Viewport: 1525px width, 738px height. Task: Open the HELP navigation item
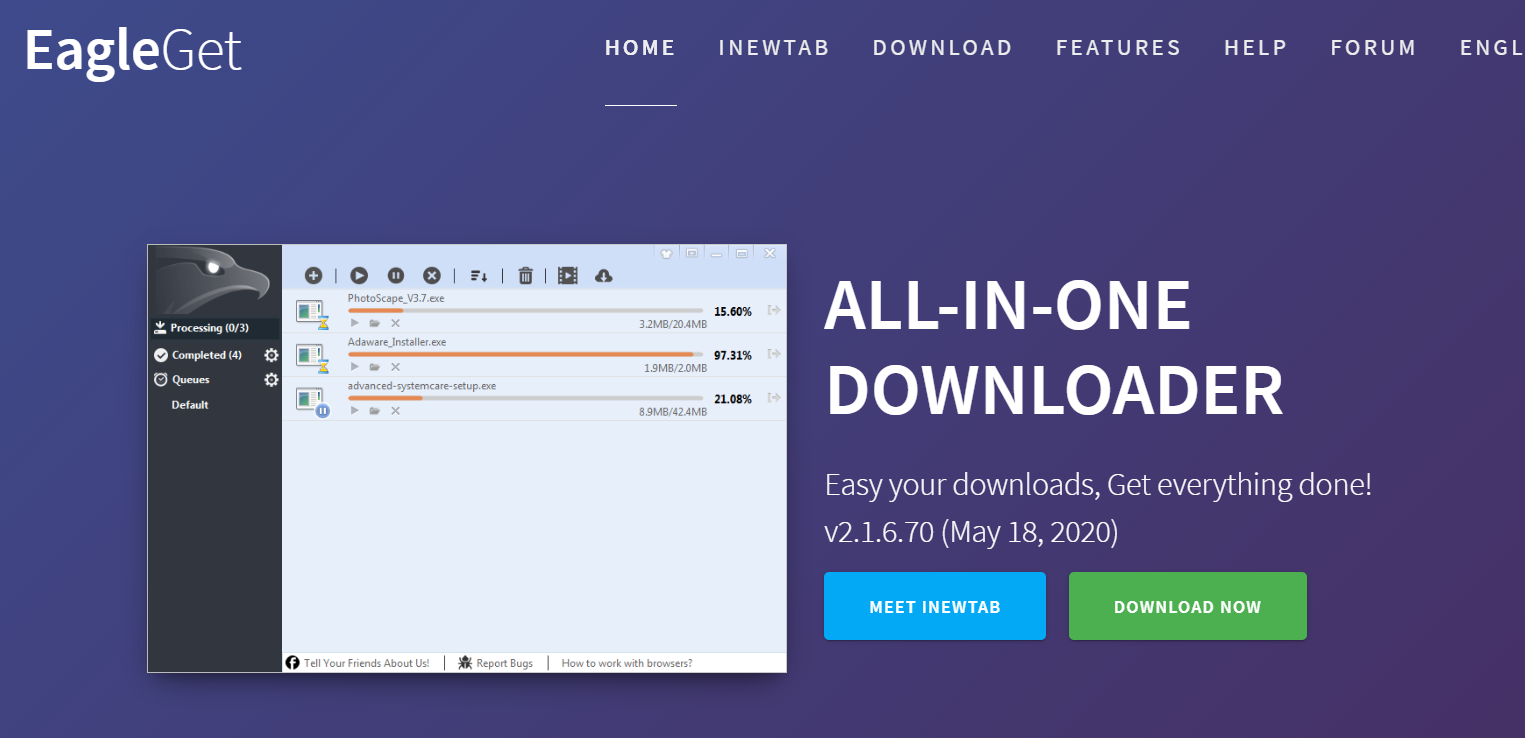(1256, 48)
